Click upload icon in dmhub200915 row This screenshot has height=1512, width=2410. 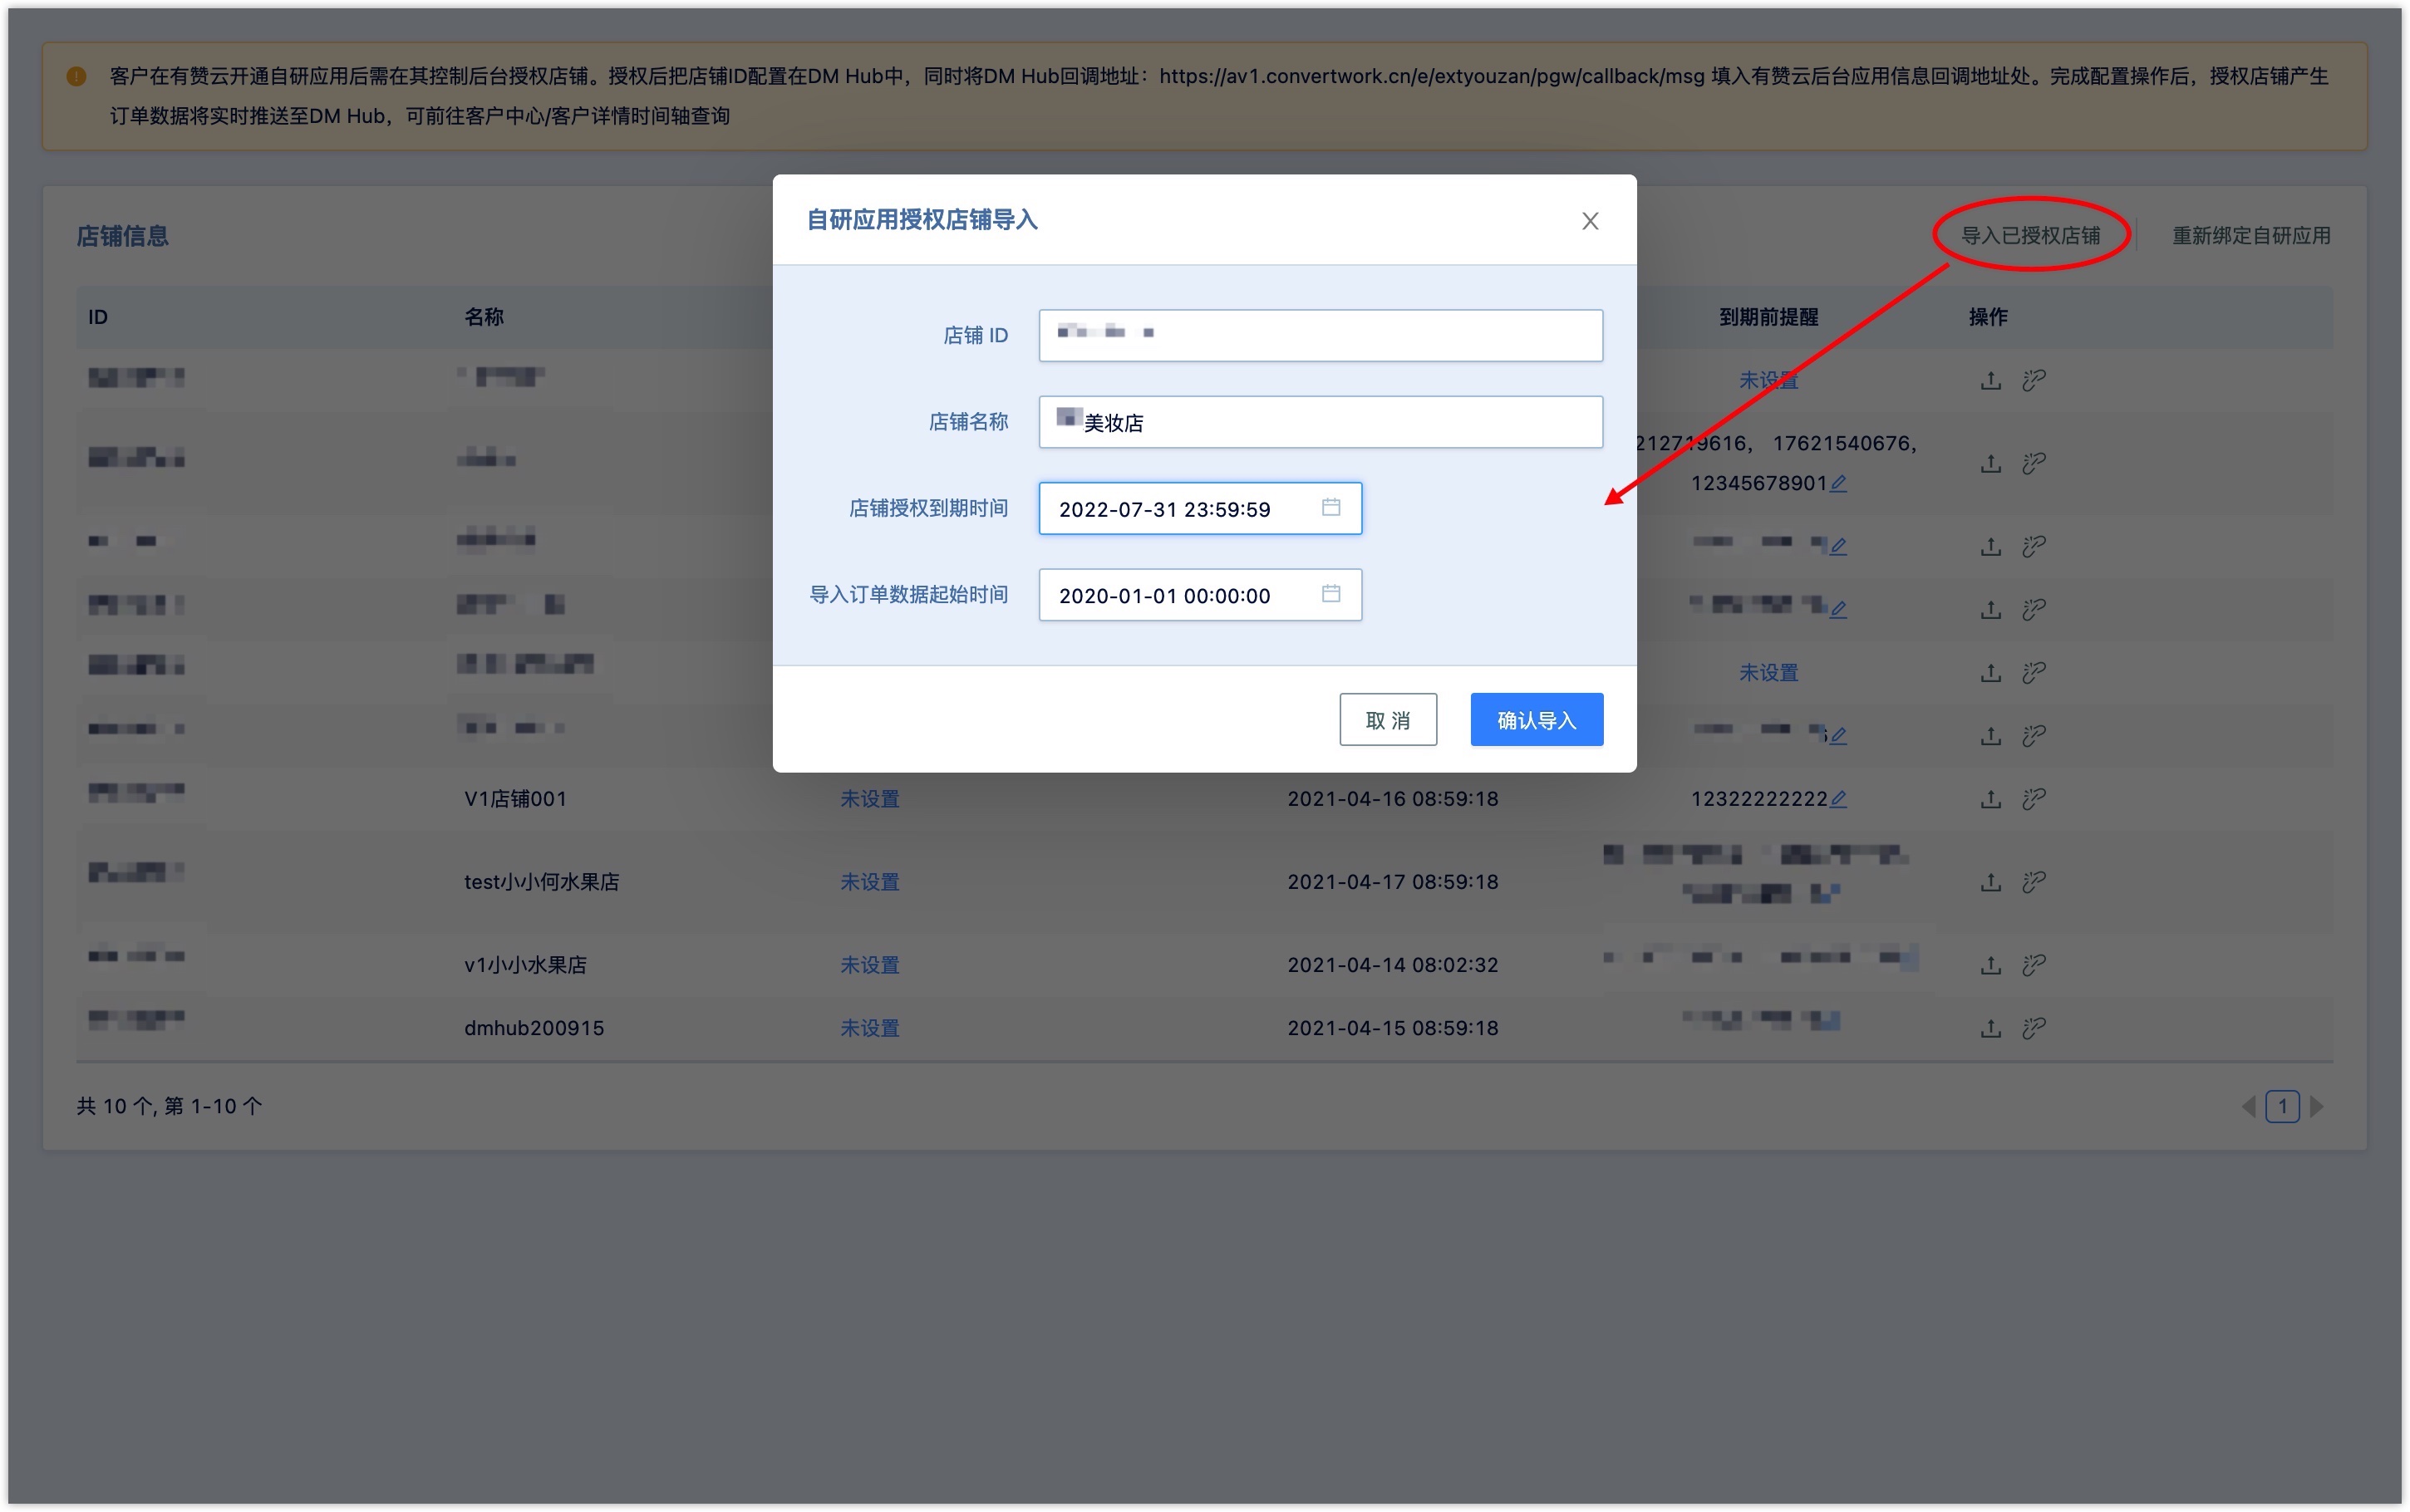click(x=1990, y=1028)
